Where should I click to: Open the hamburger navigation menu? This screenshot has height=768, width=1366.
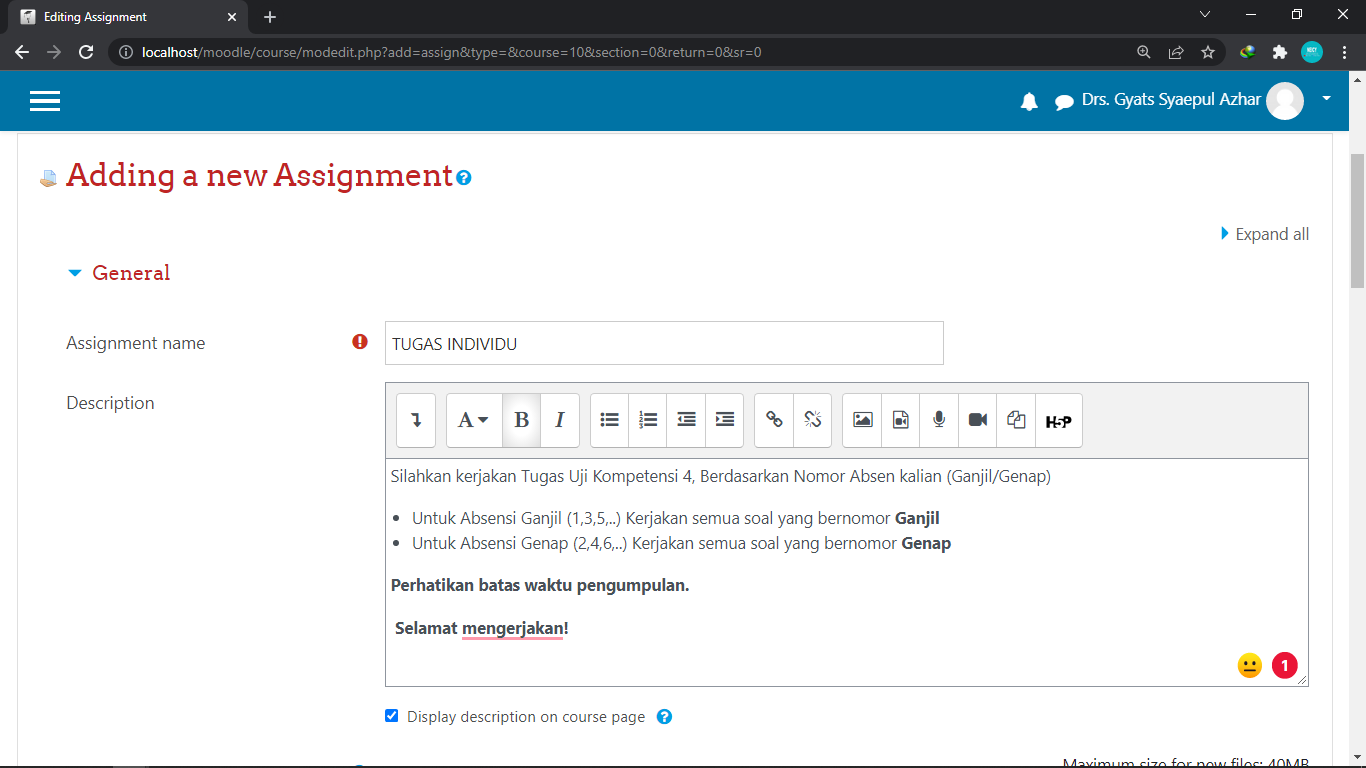click(x=45, y=101)
